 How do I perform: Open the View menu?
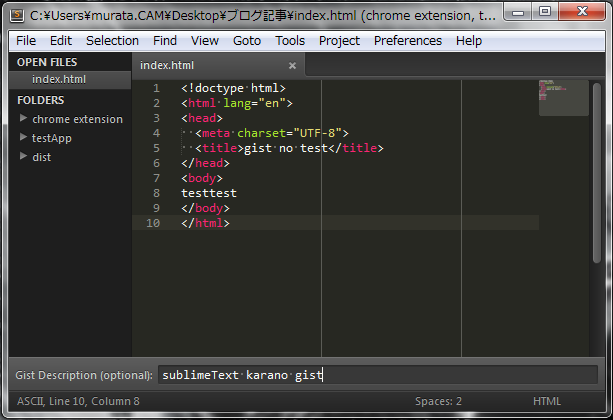pos(204,41)
